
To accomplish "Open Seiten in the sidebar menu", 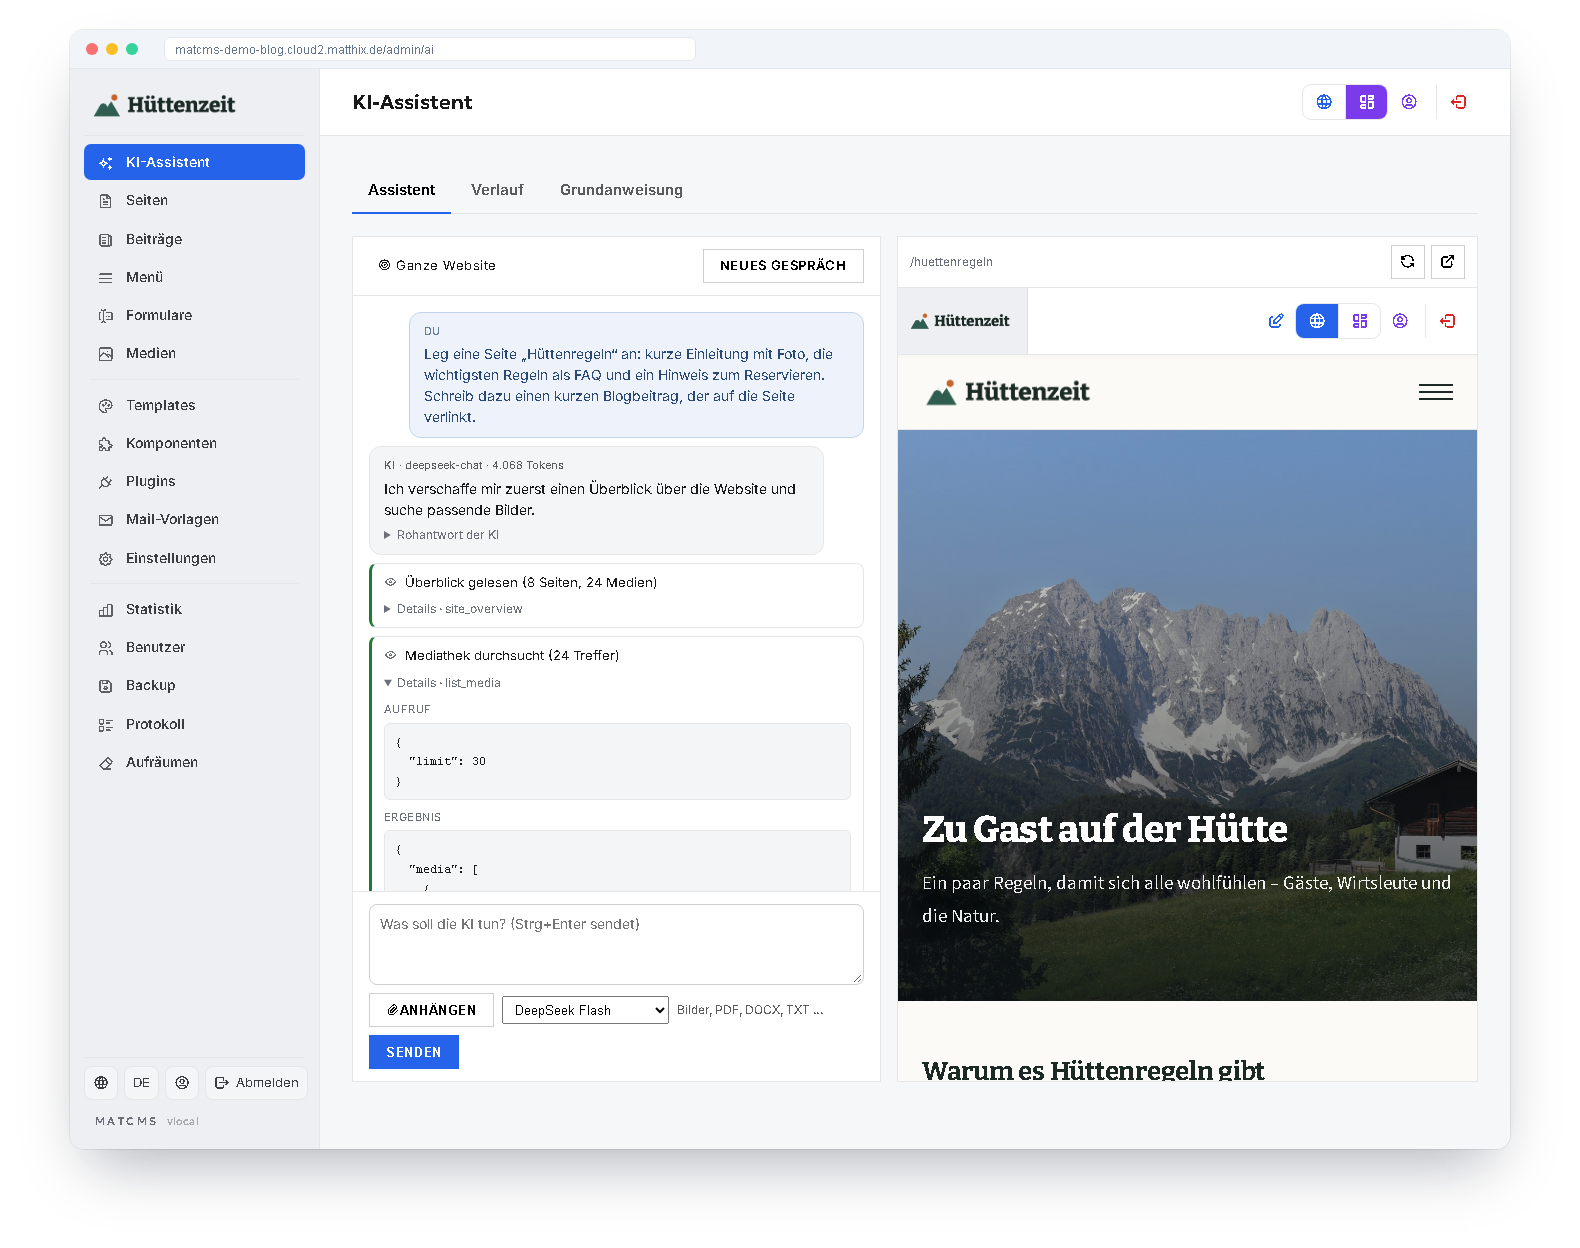I will [194, 201].
